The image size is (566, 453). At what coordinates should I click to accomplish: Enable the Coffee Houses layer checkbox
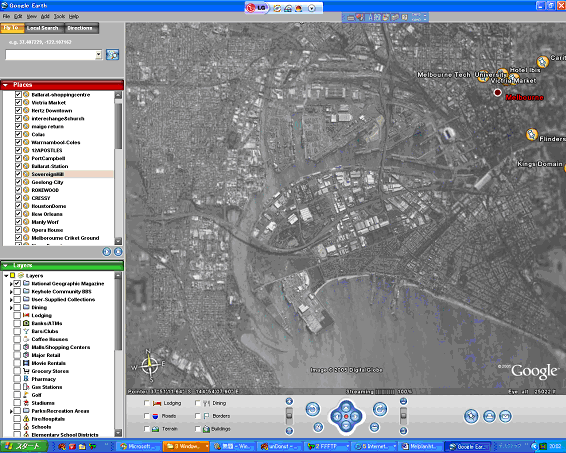(17, 339)
